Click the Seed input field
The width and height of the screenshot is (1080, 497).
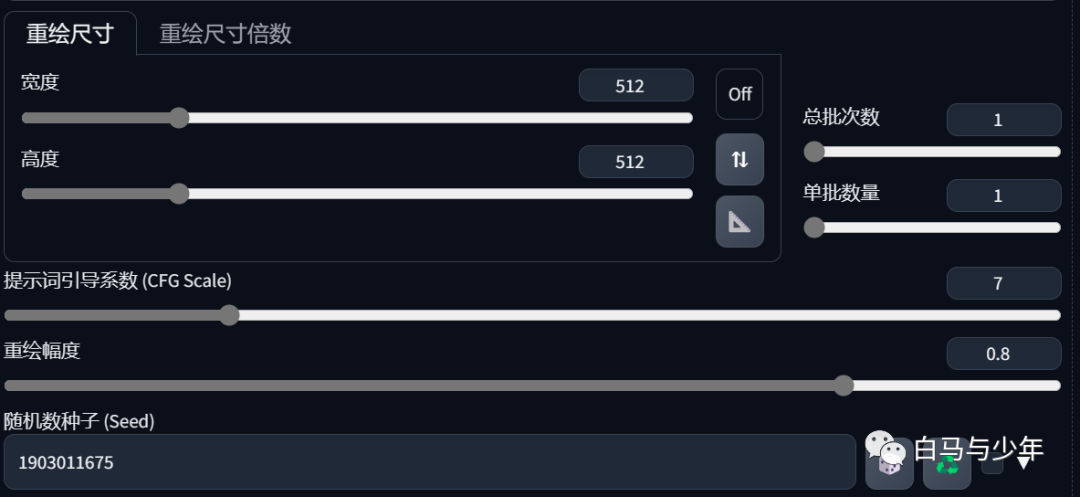[430, 462]
